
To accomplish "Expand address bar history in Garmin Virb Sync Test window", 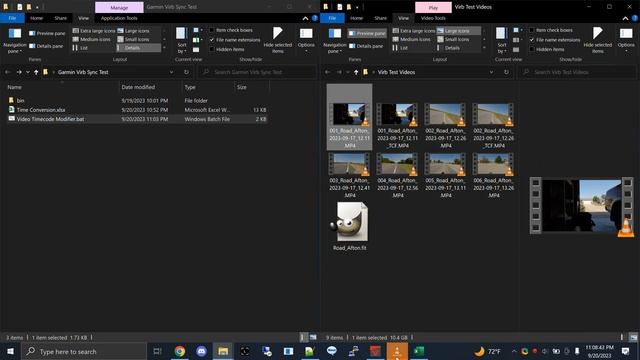I will [x=171, y=72].
